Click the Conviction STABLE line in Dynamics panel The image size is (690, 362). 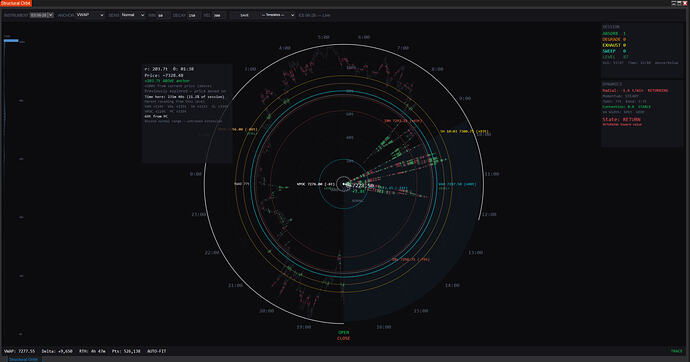(626, 107)
